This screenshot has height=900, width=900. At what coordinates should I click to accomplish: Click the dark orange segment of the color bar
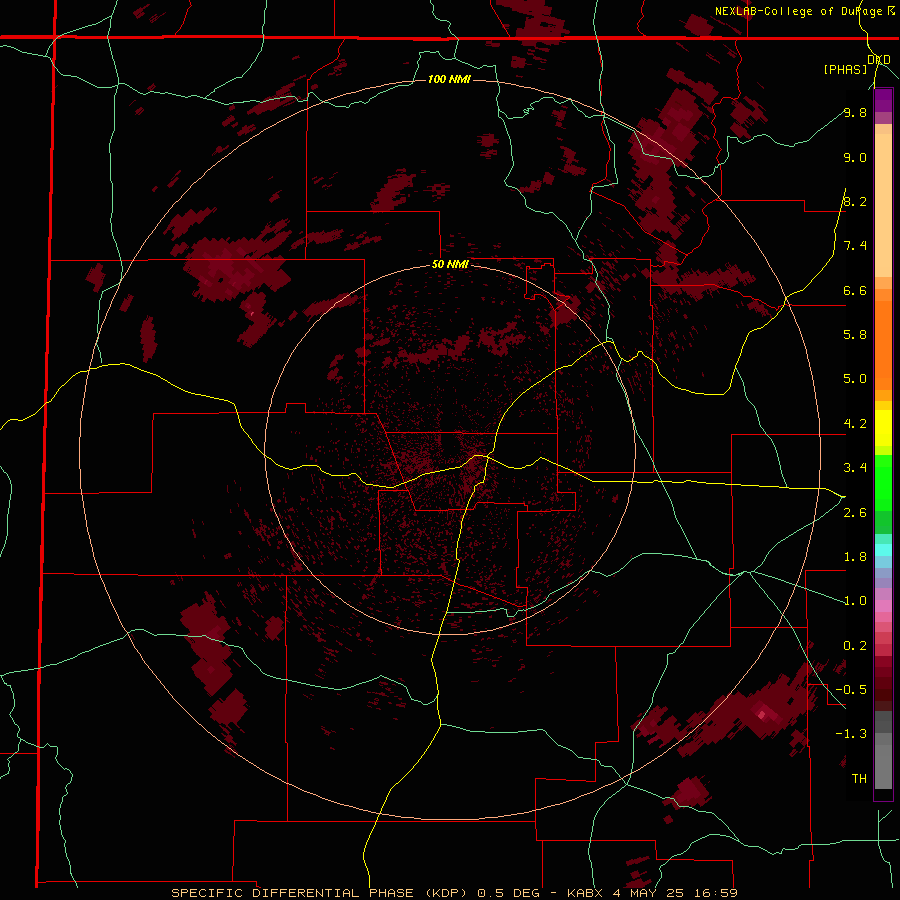coord(883,346)
